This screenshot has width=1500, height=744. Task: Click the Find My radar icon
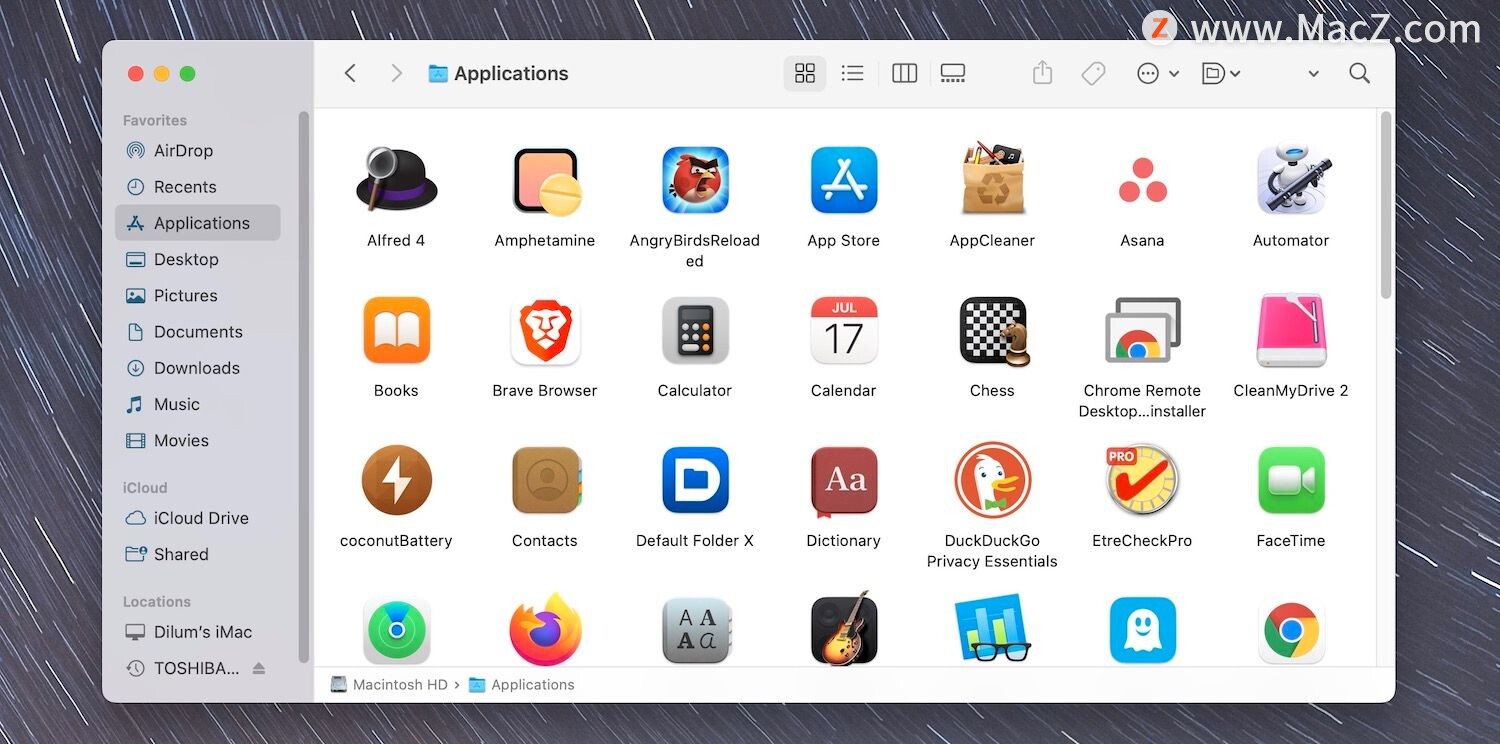pyautogui.click(x=396, y=631)
